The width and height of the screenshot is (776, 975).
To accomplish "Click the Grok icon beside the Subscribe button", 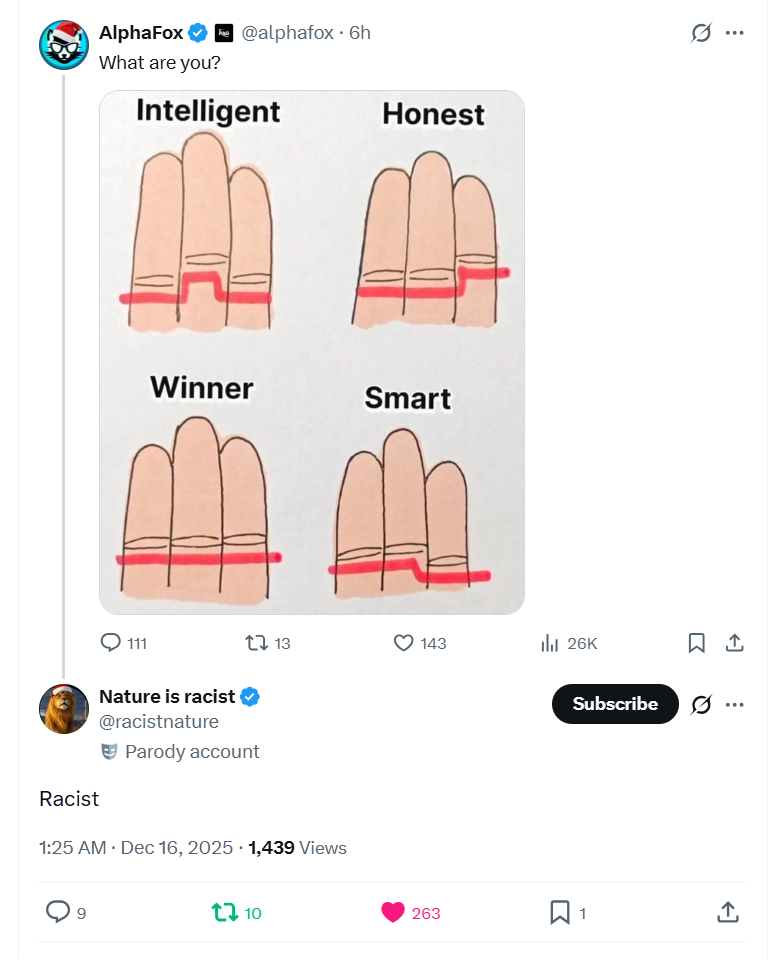I will (701, 705).
